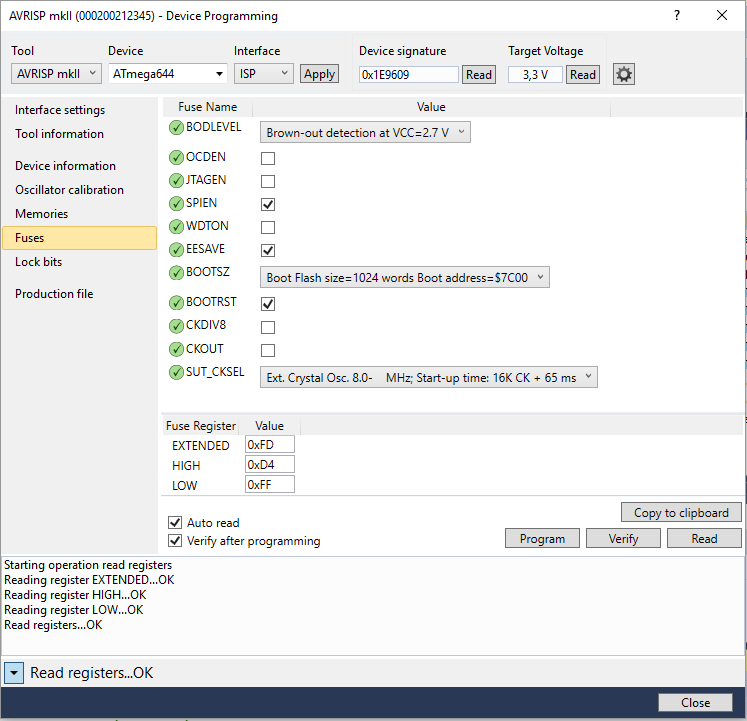Close the window with the title bar X
This screenshot has height=721, width=747.
pos(722,15)
